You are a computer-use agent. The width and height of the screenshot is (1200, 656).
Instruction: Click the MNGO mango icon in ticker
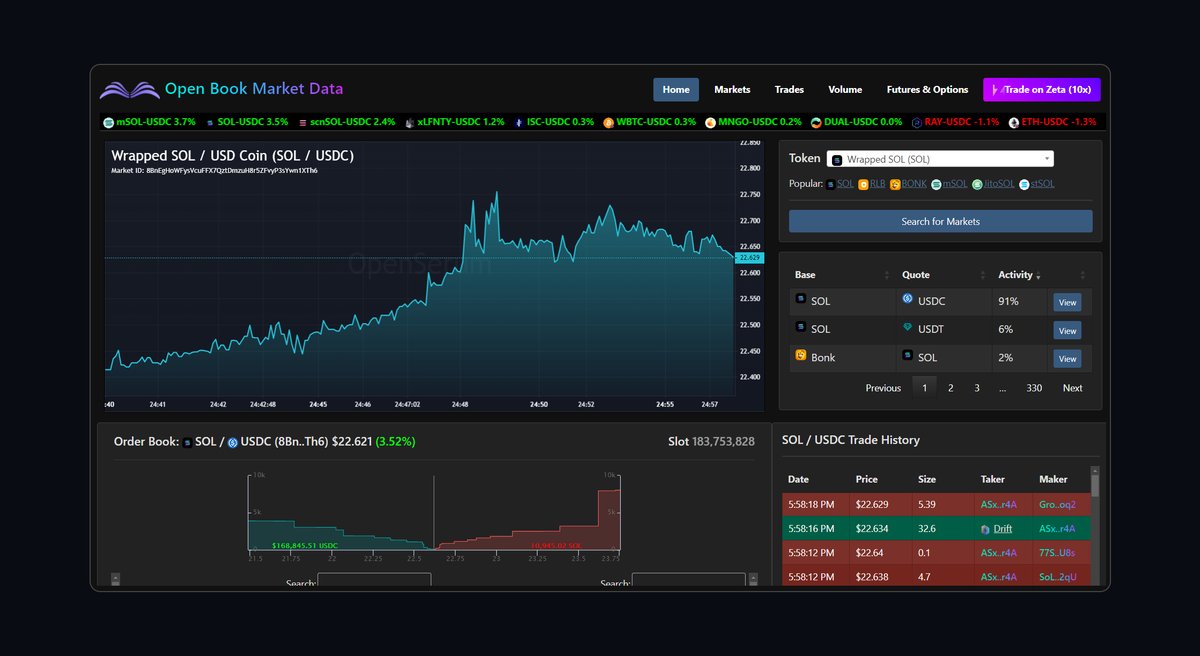[710, 122]
